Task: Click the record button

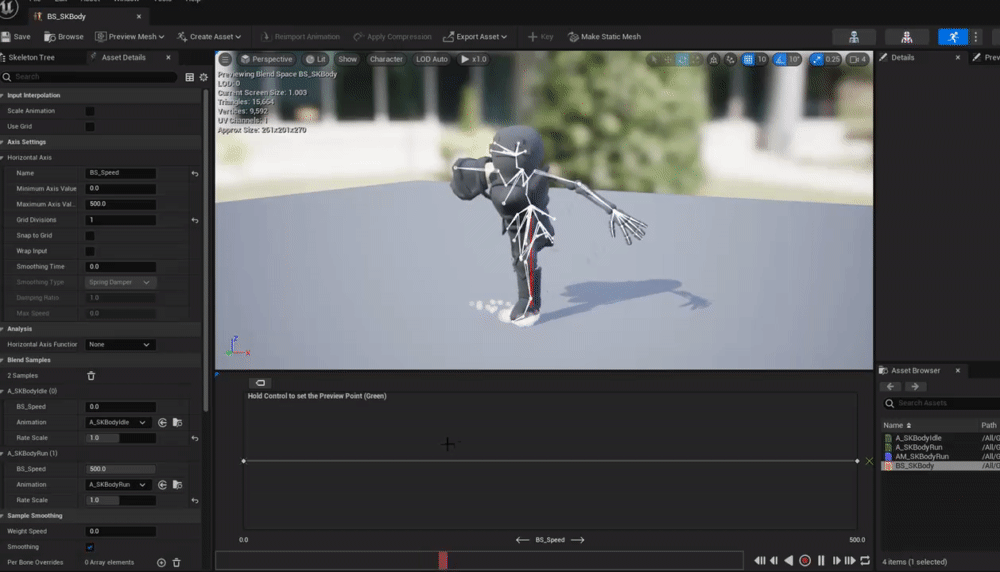Action: [805, 561]
